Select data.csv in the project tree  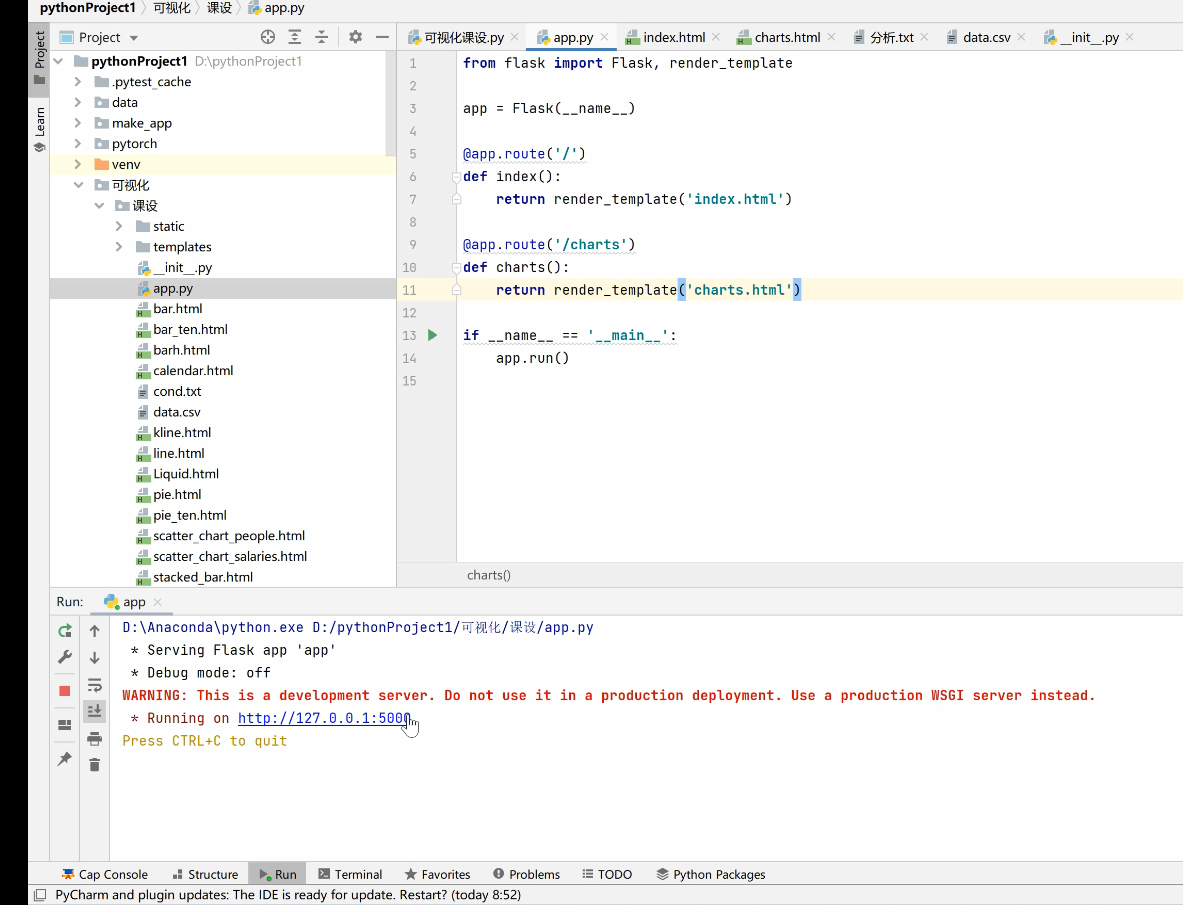[x=176, y=412]
